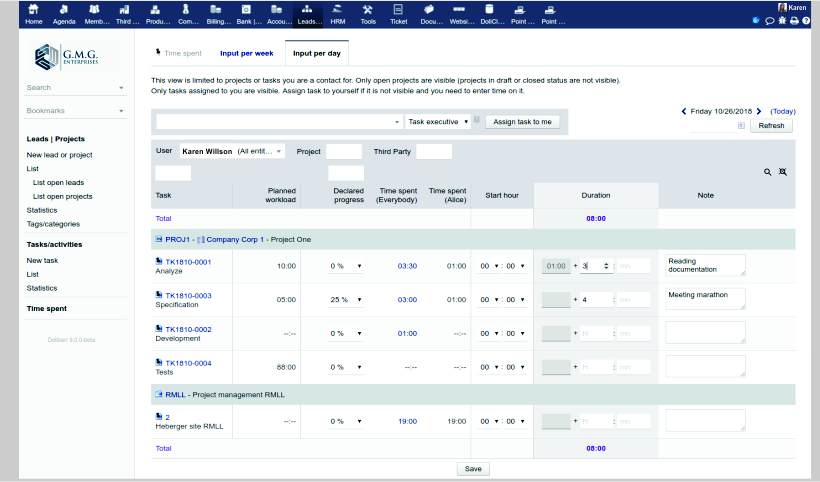Open the HRM module icon
This screenshot has width=820, height=482.
pos(339,13)
